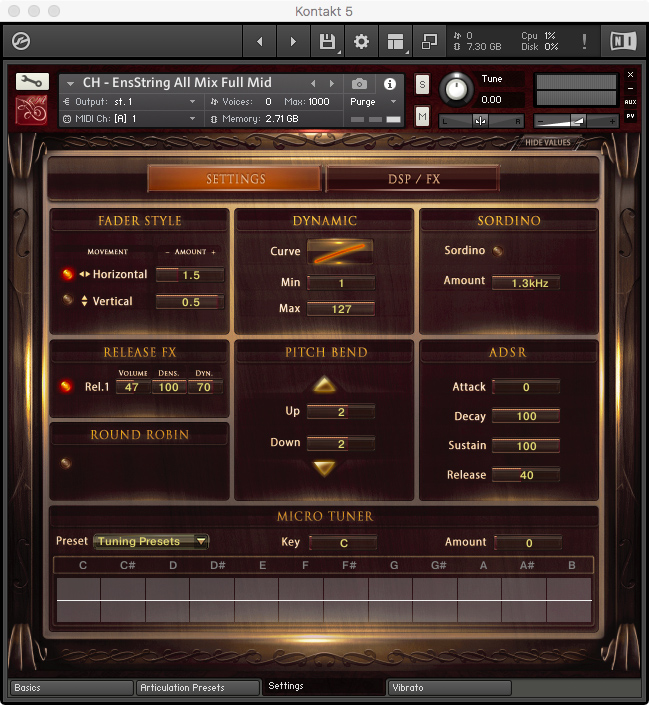Click HIDE VALUES toggle
The height and width of the screenshot is (705, 649).
click(547, 143)
